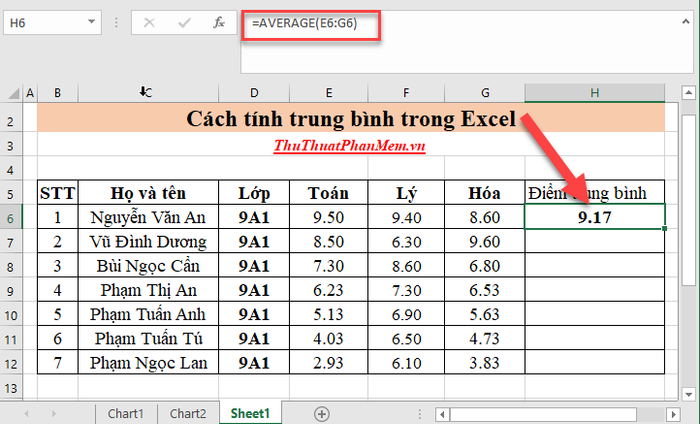Click horizontal scrollbar right arrow

click(673, 414)
